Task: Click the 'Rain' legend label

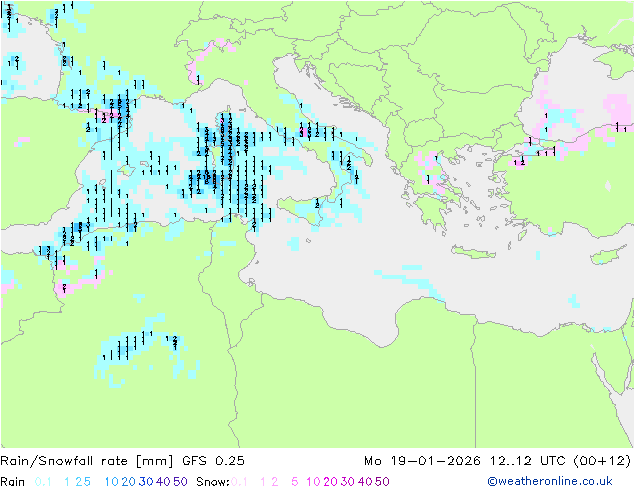Action: [x=13, y=482]
